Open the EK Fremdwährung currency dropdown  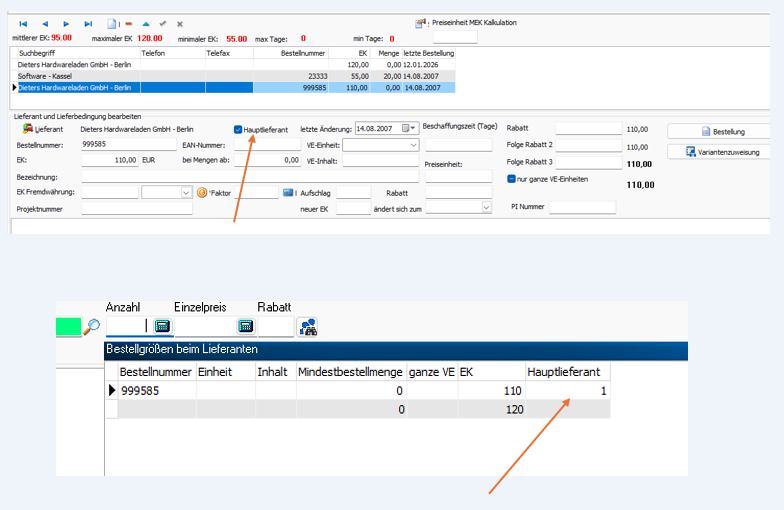click(185, 192)
